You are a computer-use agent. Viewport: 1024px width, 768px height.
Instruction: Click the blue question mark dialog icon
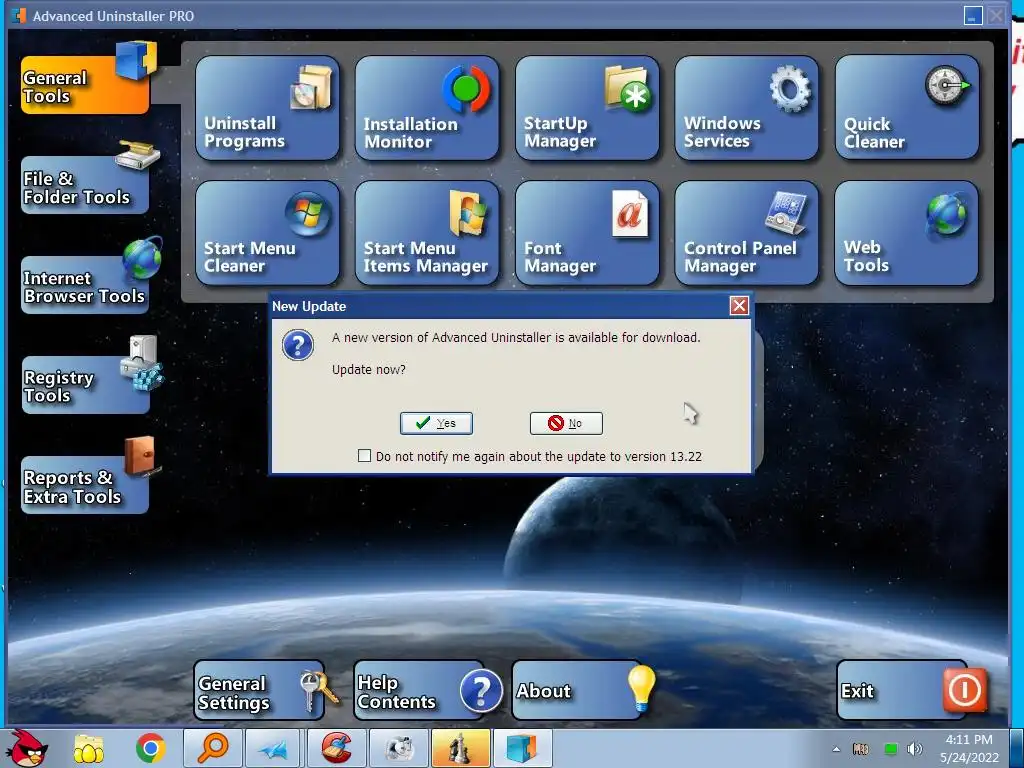[298, 345]
